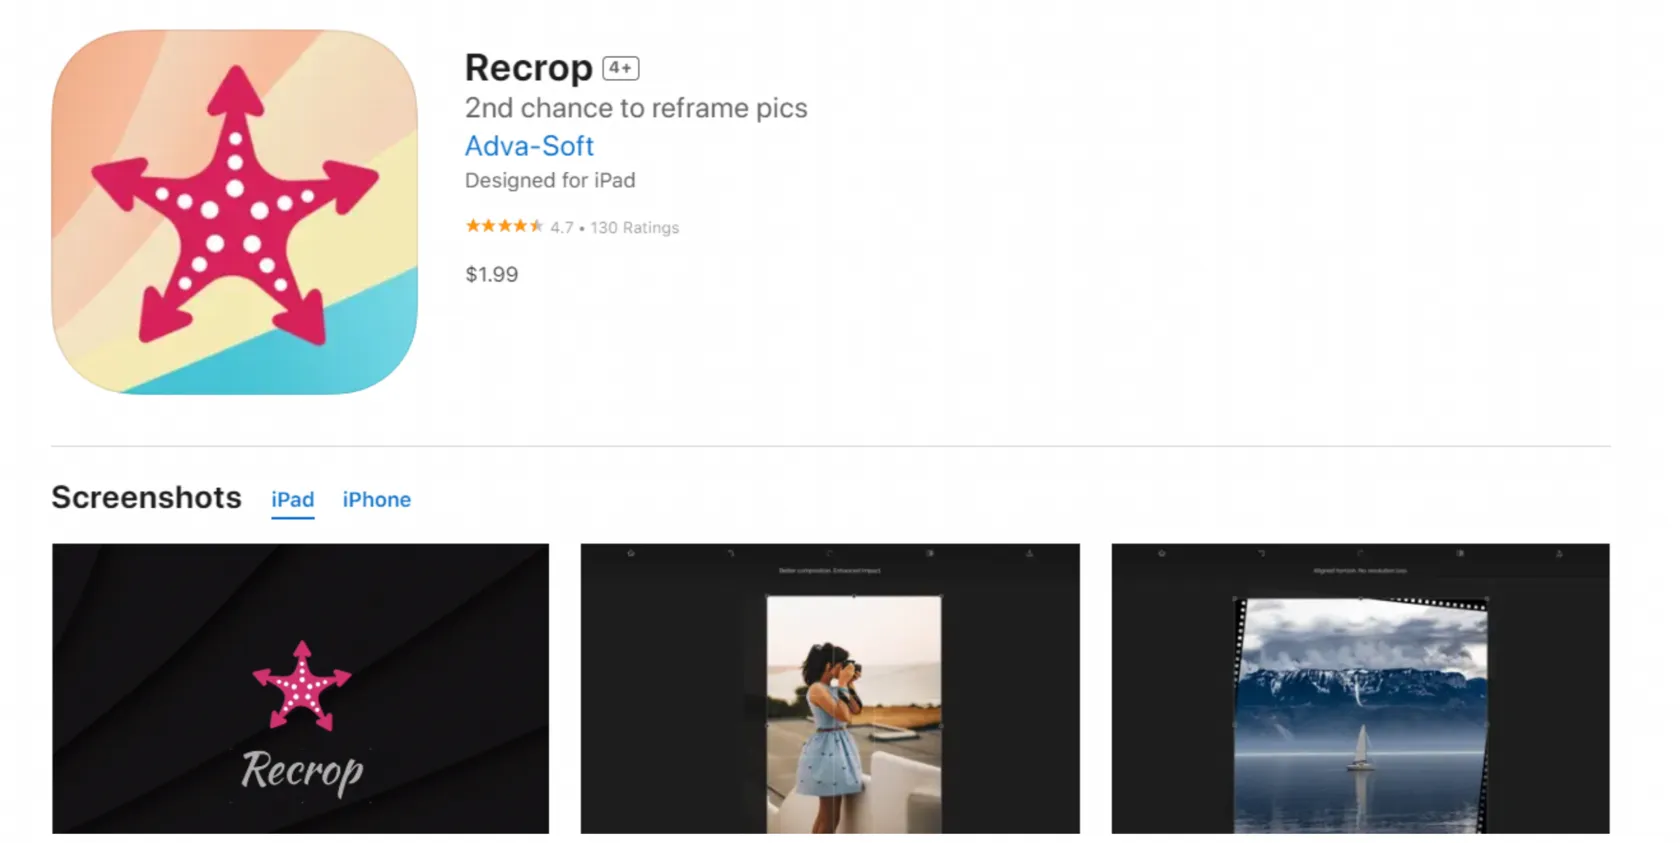Image resolution: width=1680 pixels, height=843 pixels.
Task: Click the cursive Recrop text in the splash screenshot
Action: pos(302,771)
